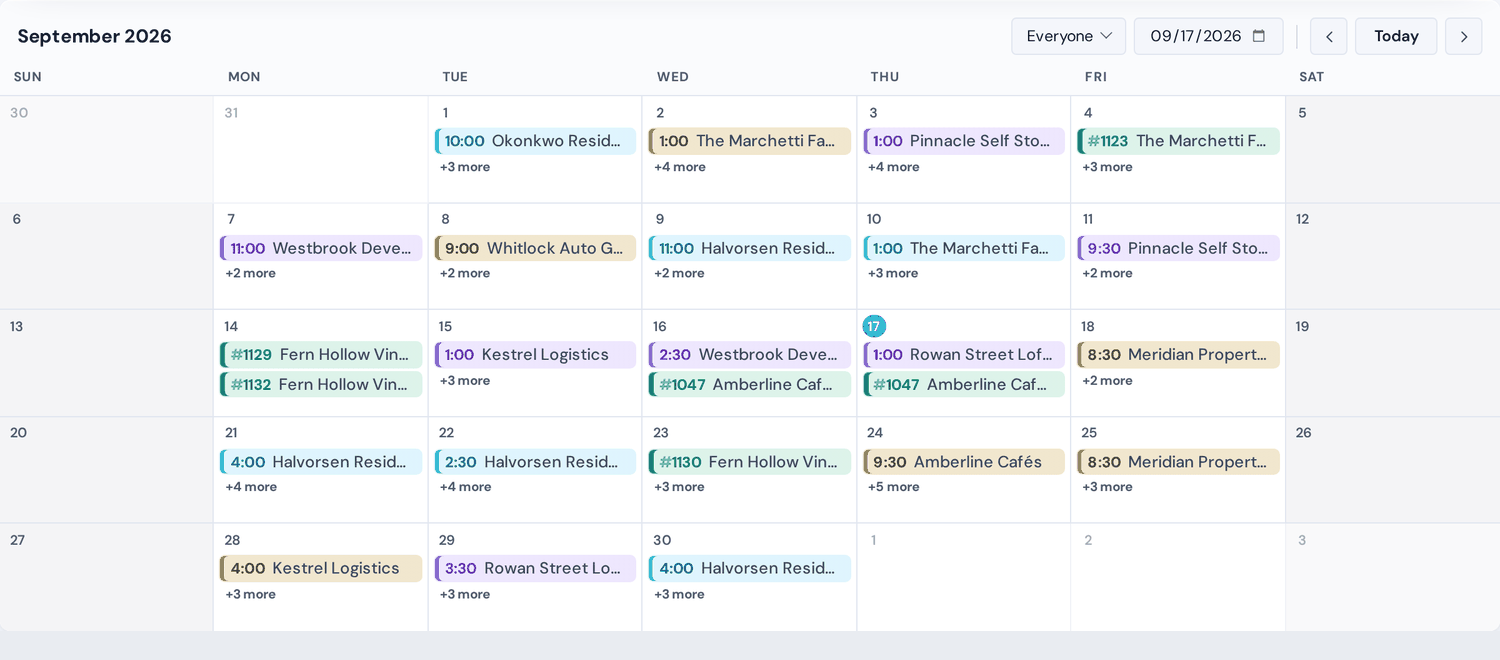Open job #1123 The Marchetti Family
Screen dimensions: 1500x660
click(1178, 141)
